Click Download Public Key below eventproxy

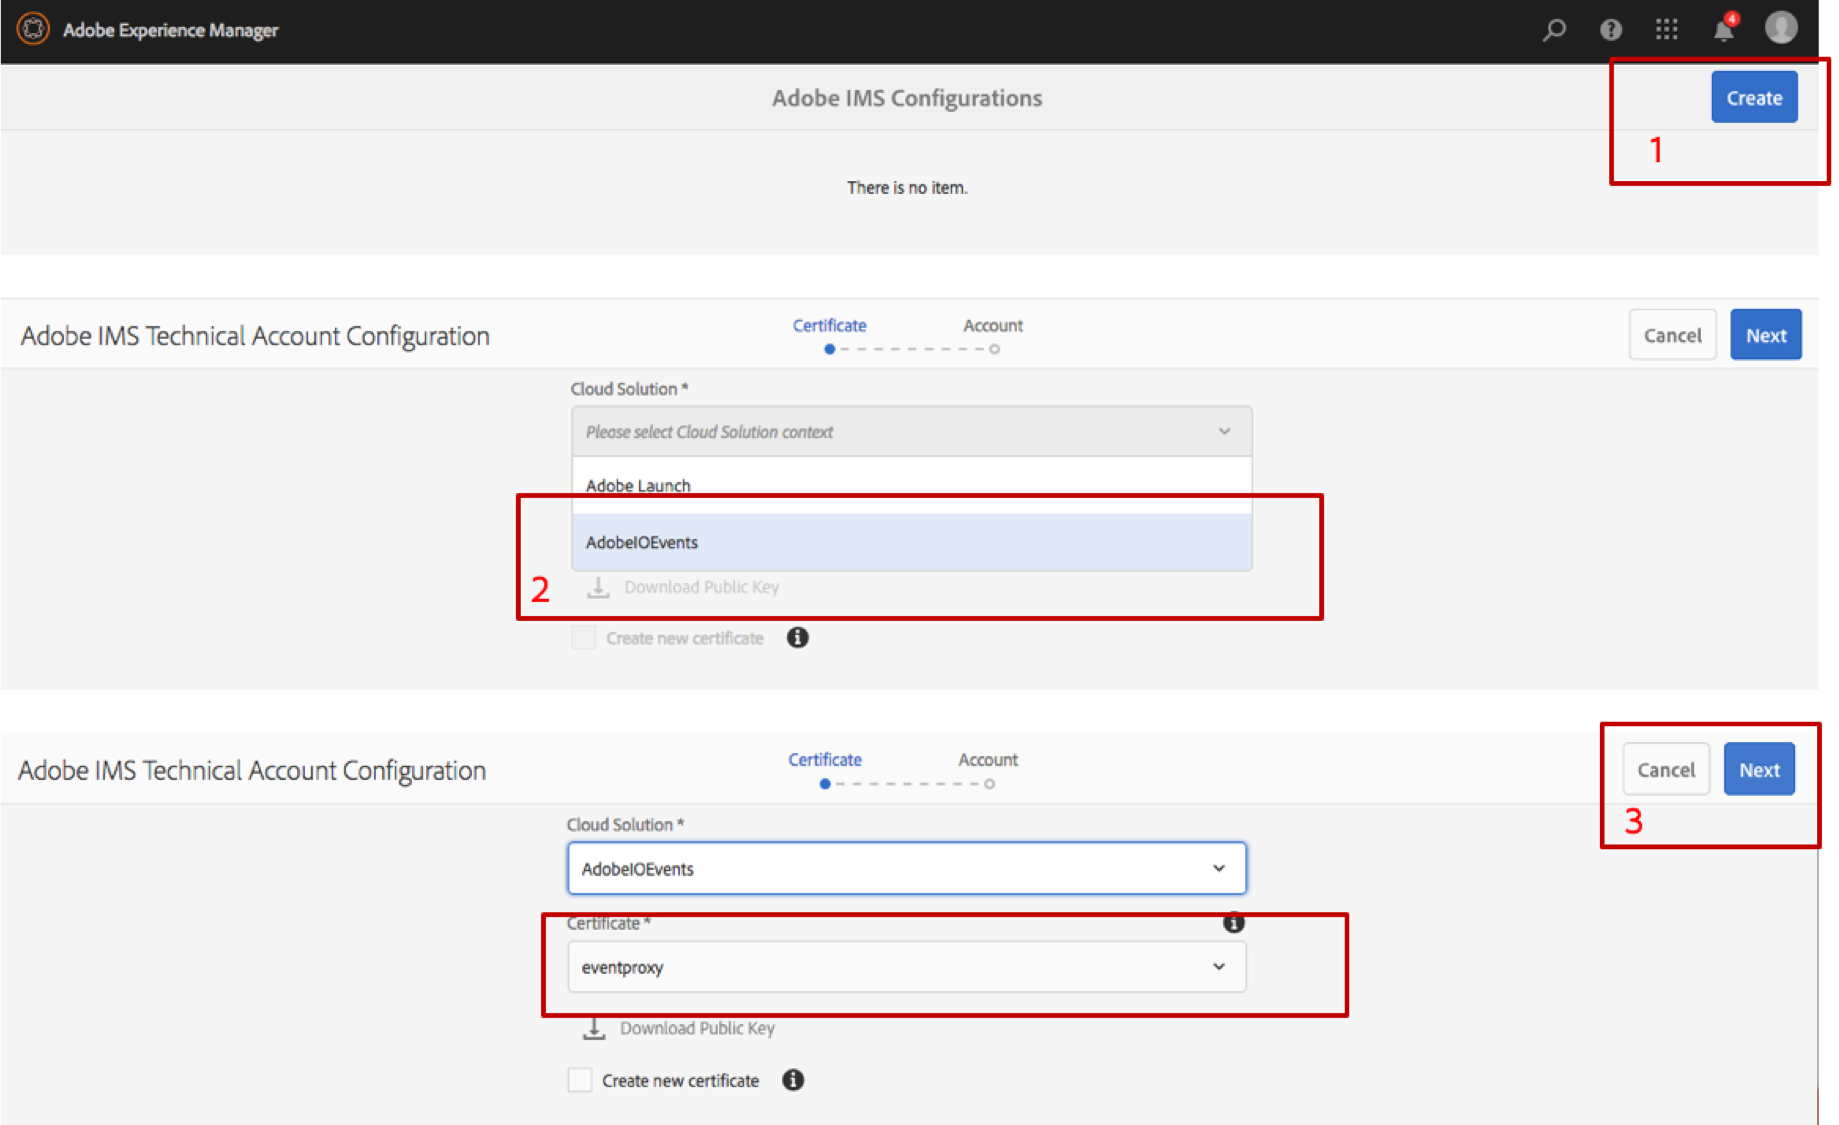coord(697,1028)
